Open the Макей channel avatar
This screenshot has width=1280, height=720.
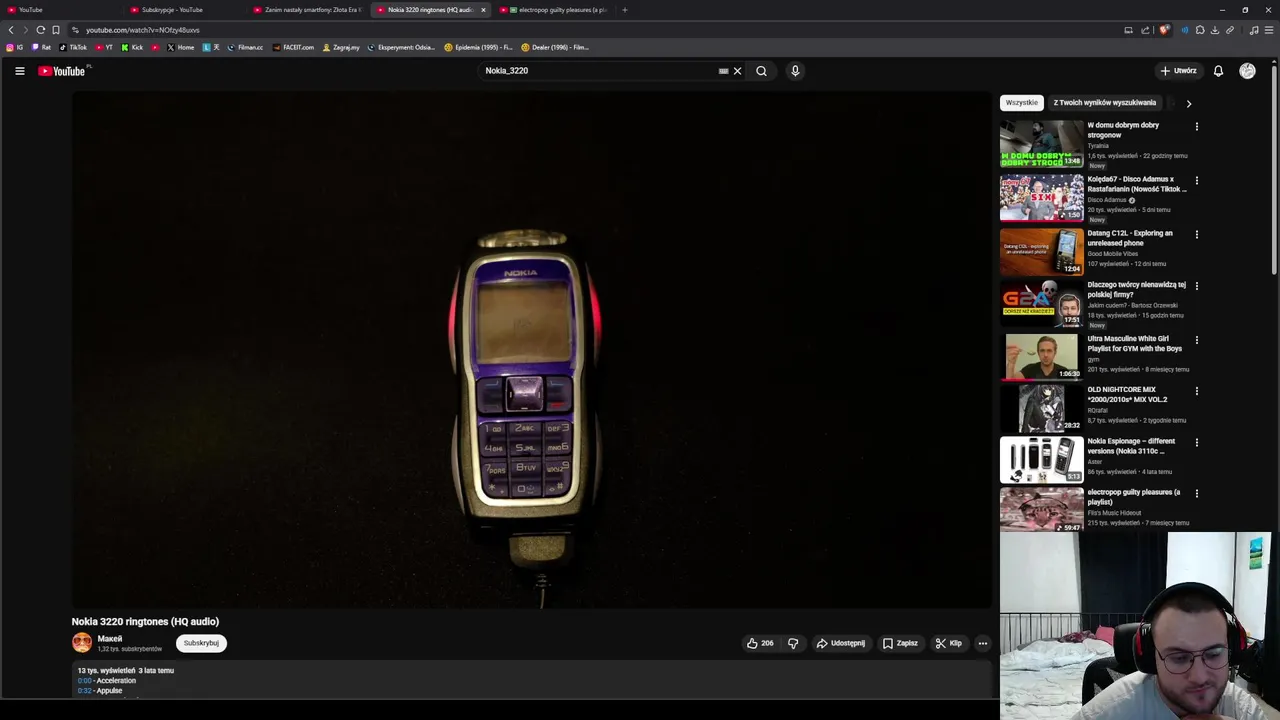coord(82,643)
